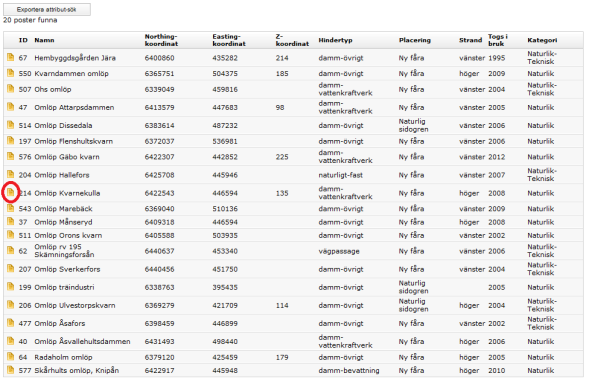589x382 pixels.
Task: Open document icon for Kvarndammen omlöp
Action: [11, 73]
